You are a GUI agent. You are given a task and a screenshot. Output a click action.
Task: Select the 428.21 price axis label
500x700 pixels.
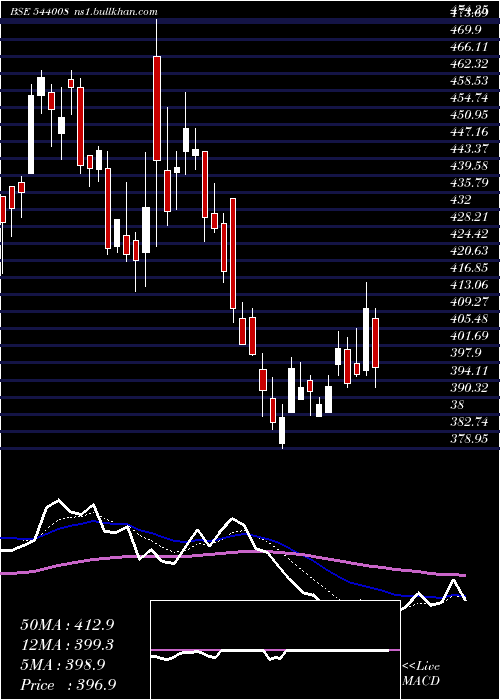(469, 217)
